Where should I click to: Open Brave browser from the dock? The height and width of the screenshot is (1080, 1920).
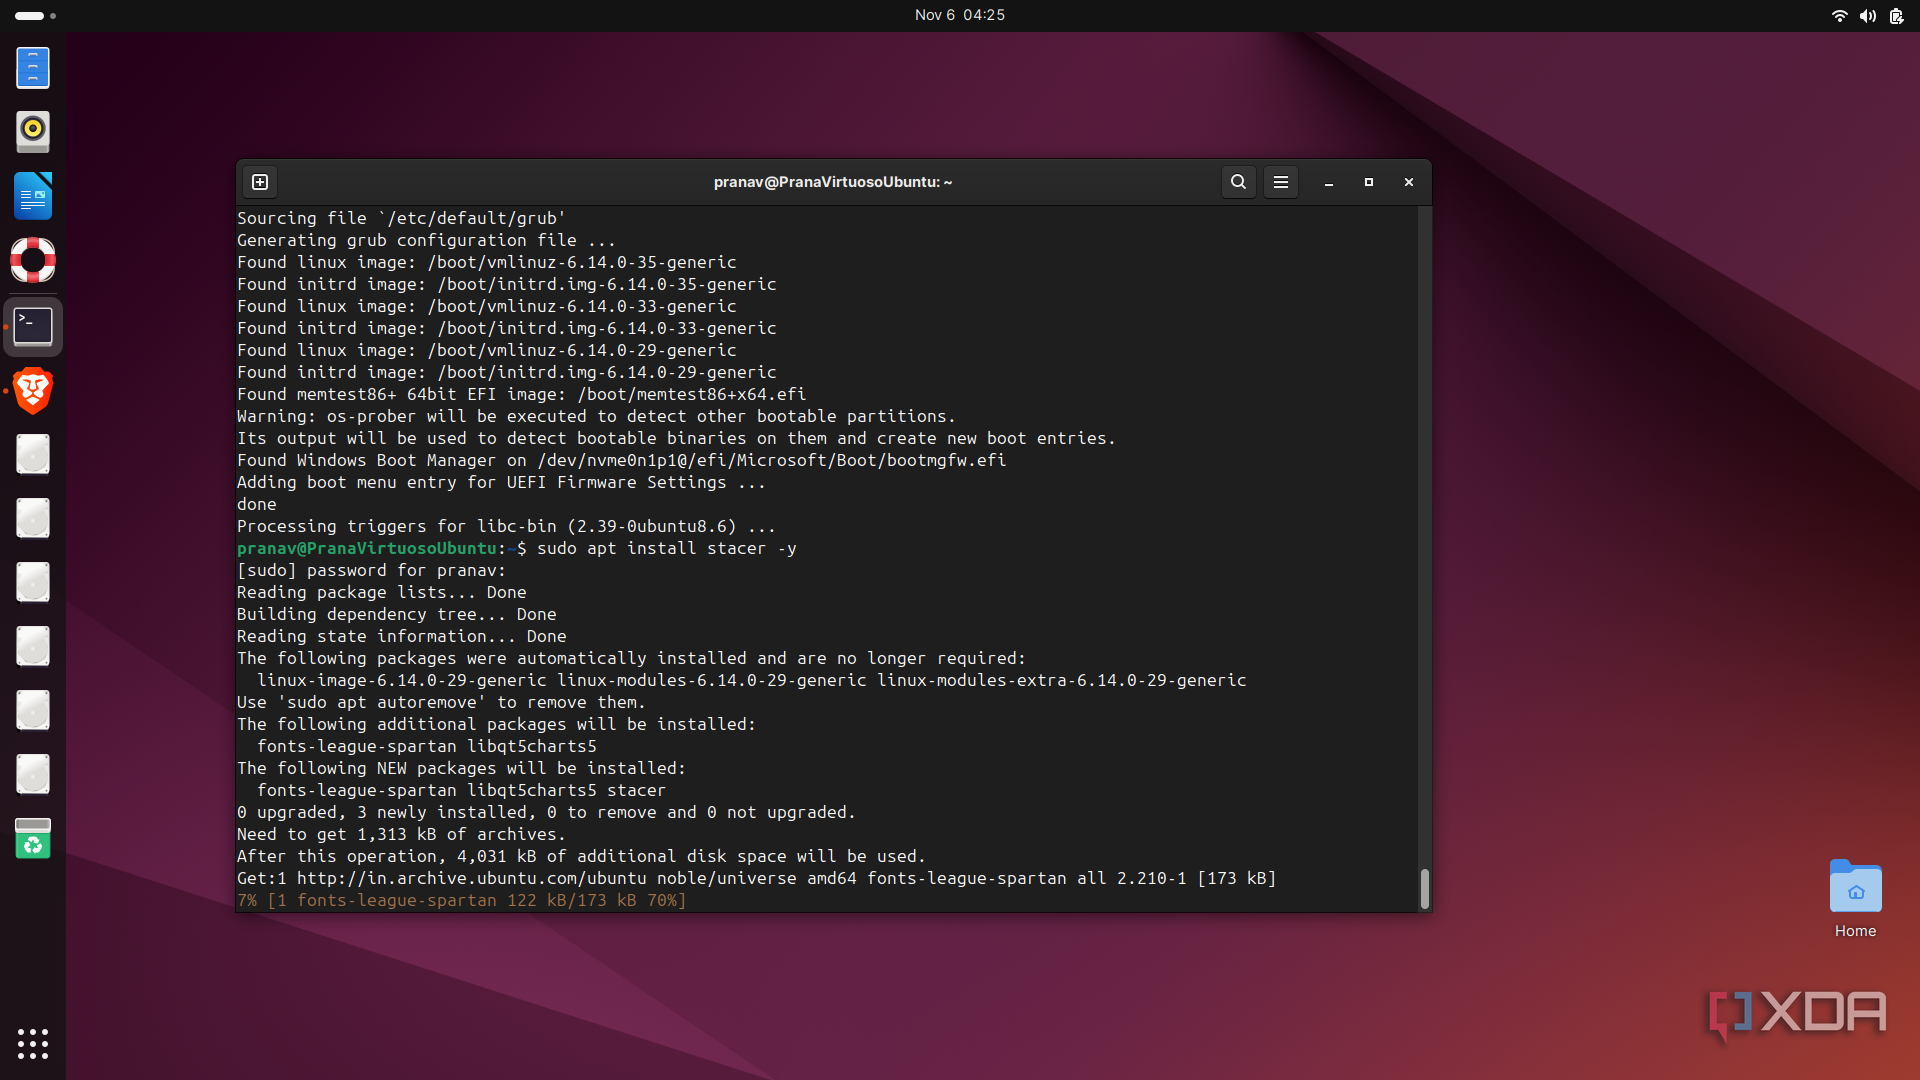tap(33, 391)
